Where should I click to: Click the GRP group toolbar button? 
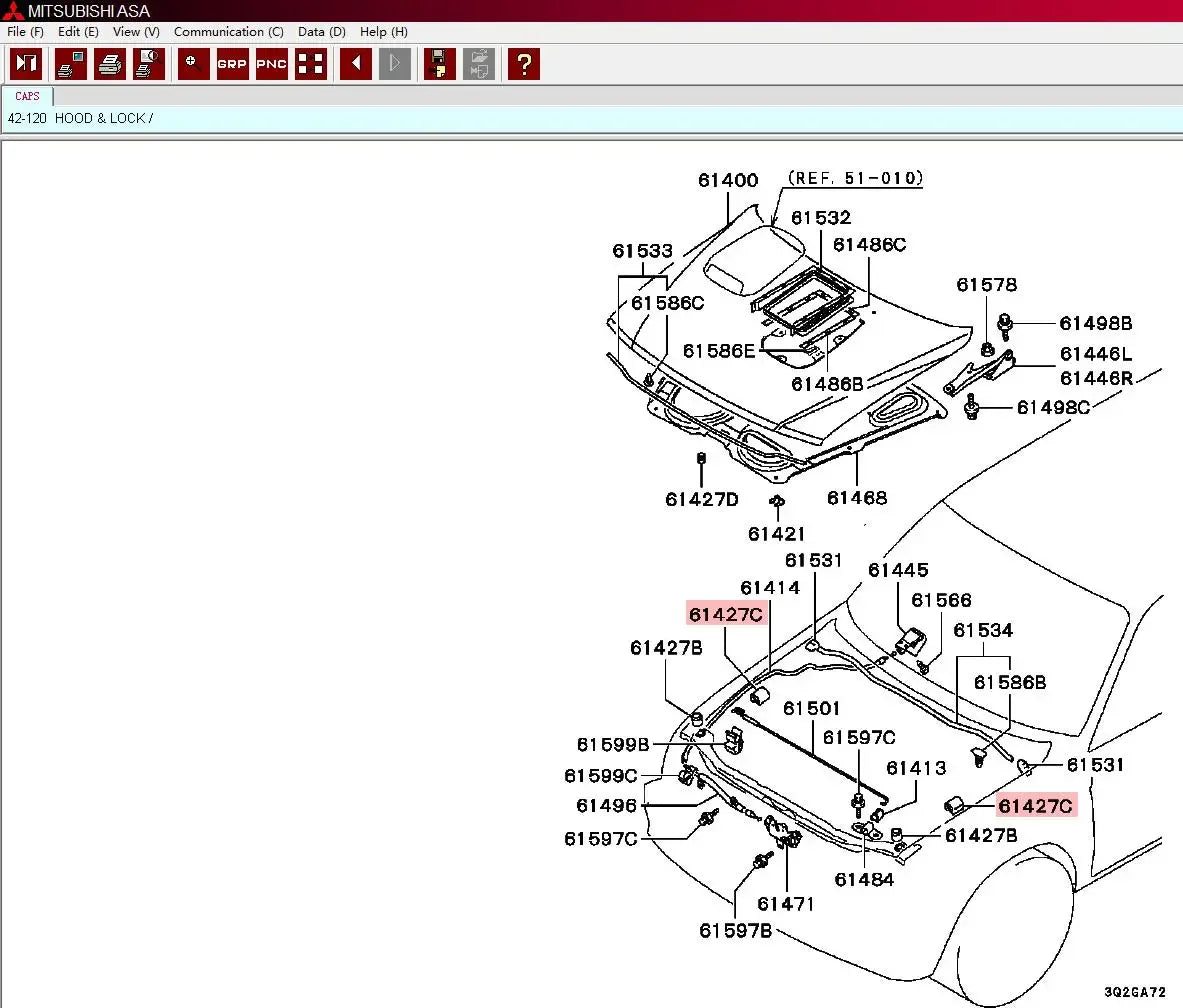(232, 64)
